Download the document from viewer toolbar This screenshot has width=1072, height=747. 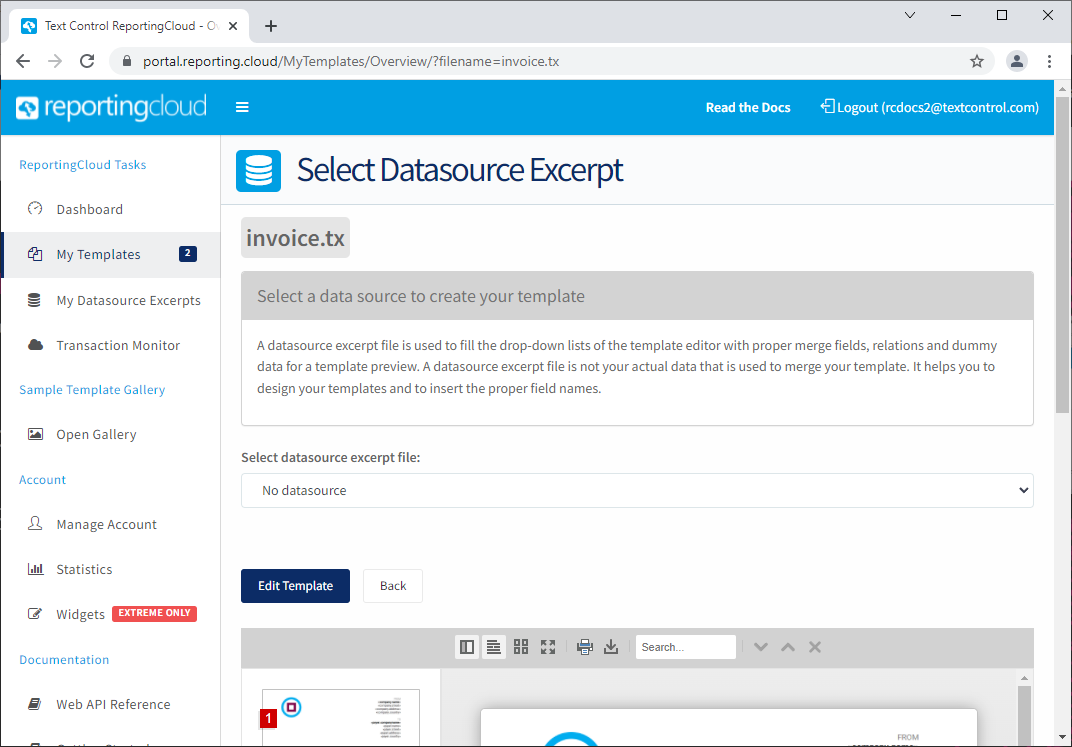[611, 647]
